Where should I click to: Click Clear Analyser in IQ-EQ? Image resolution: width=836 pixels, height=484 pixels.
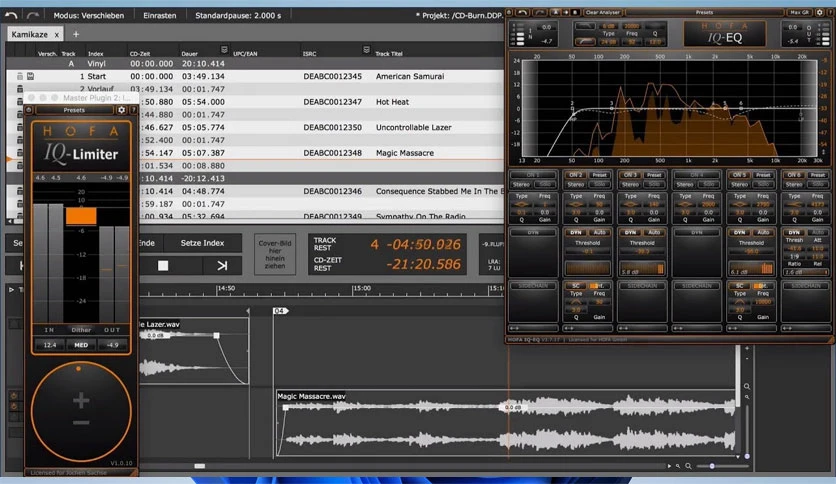coord(602,12)
